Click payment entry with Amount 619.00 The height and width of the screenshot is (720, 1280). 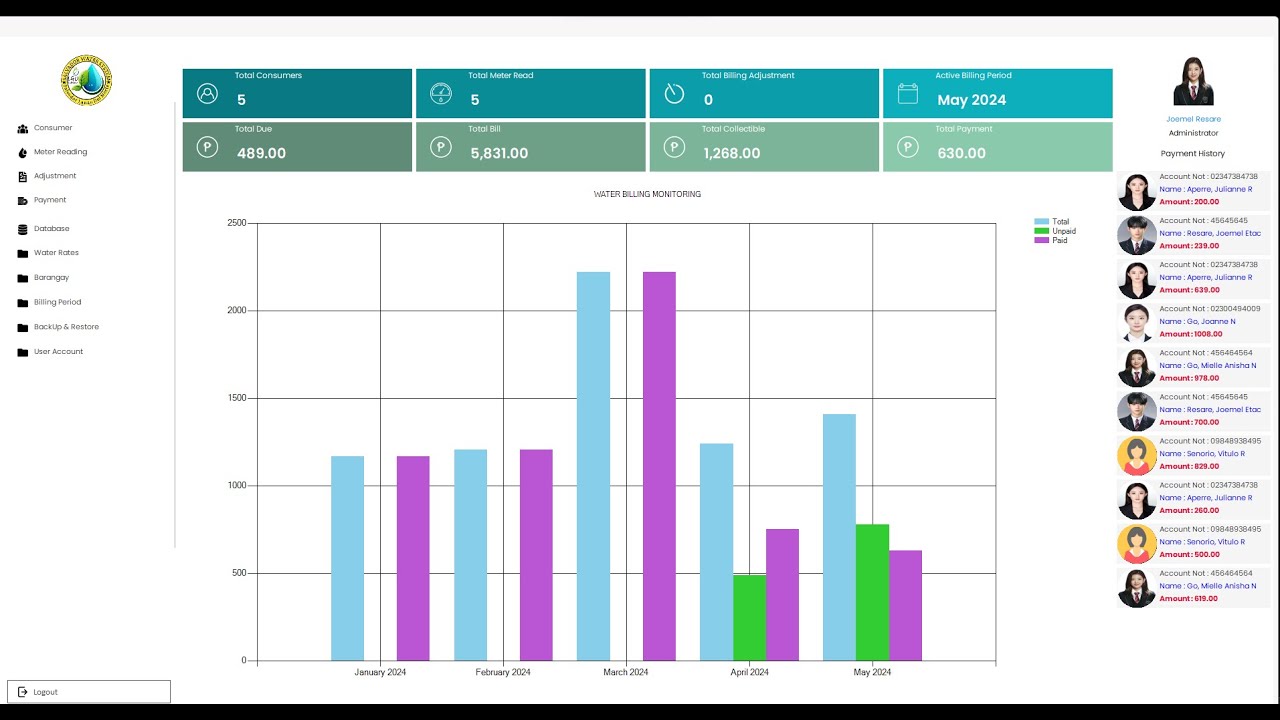coord(1193,586)
